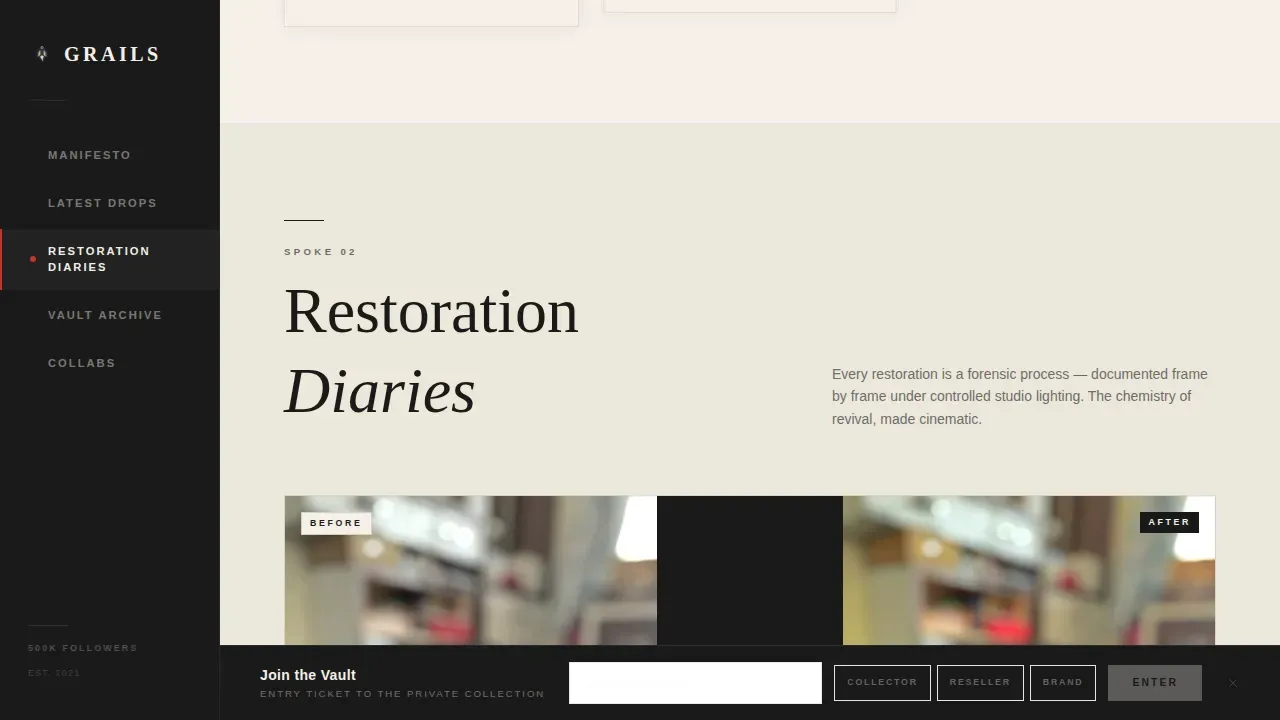This screenshot has width=1280, height=720.
Task: Click the 500K Followers text
Action: click(83, 648)
